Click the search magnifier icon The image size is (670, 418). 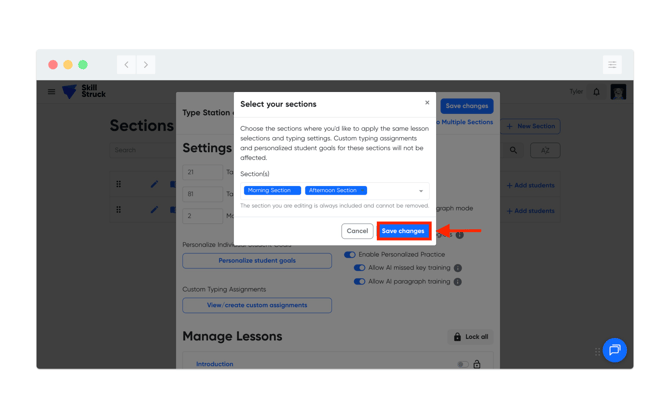[x=513, y=150]
